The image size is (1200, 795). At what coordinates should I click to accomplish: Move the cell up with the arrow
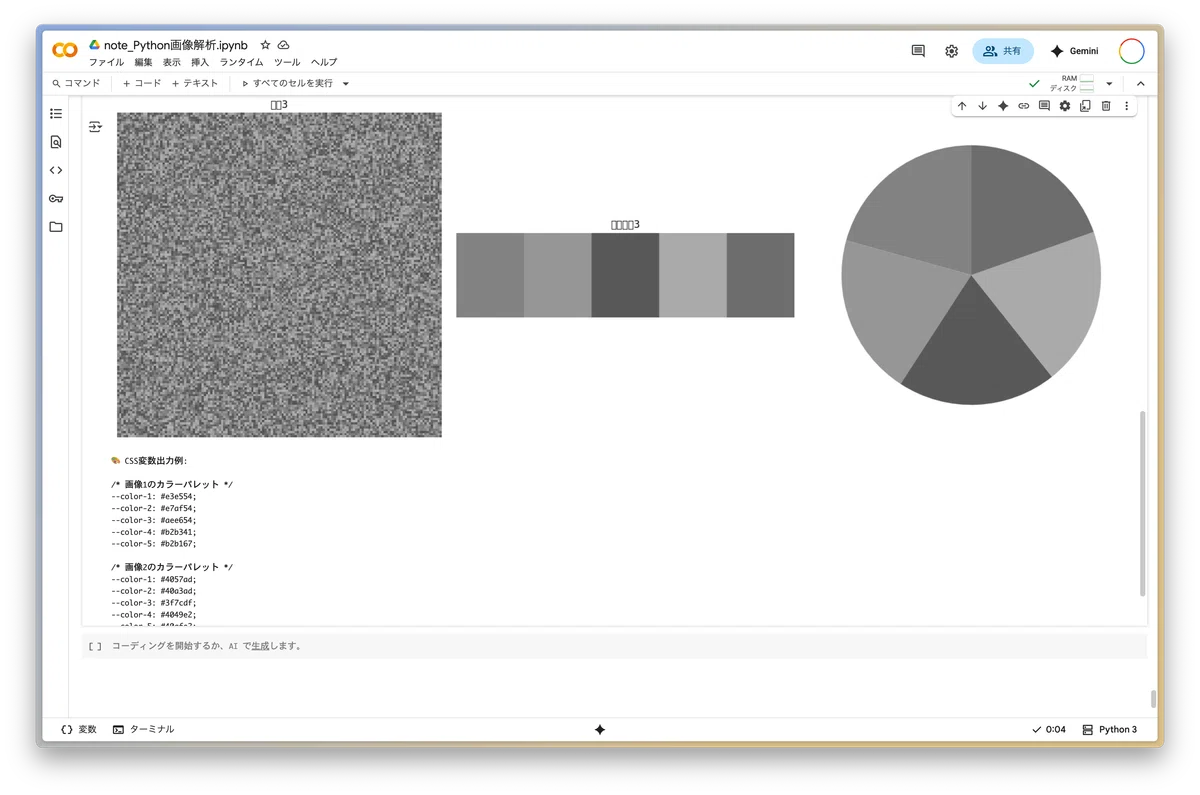[x=962, y=106]
